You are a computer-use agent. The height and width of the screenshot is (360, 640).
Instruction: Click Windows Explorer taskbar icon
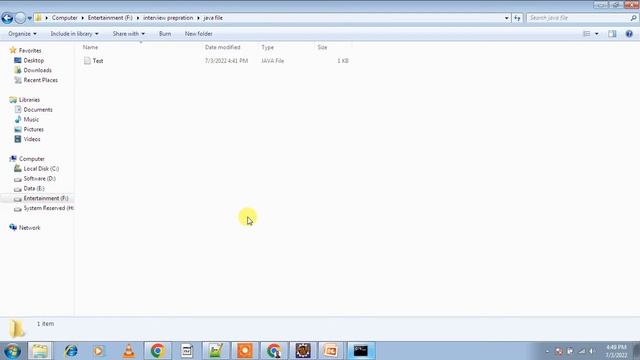(40, 351)
